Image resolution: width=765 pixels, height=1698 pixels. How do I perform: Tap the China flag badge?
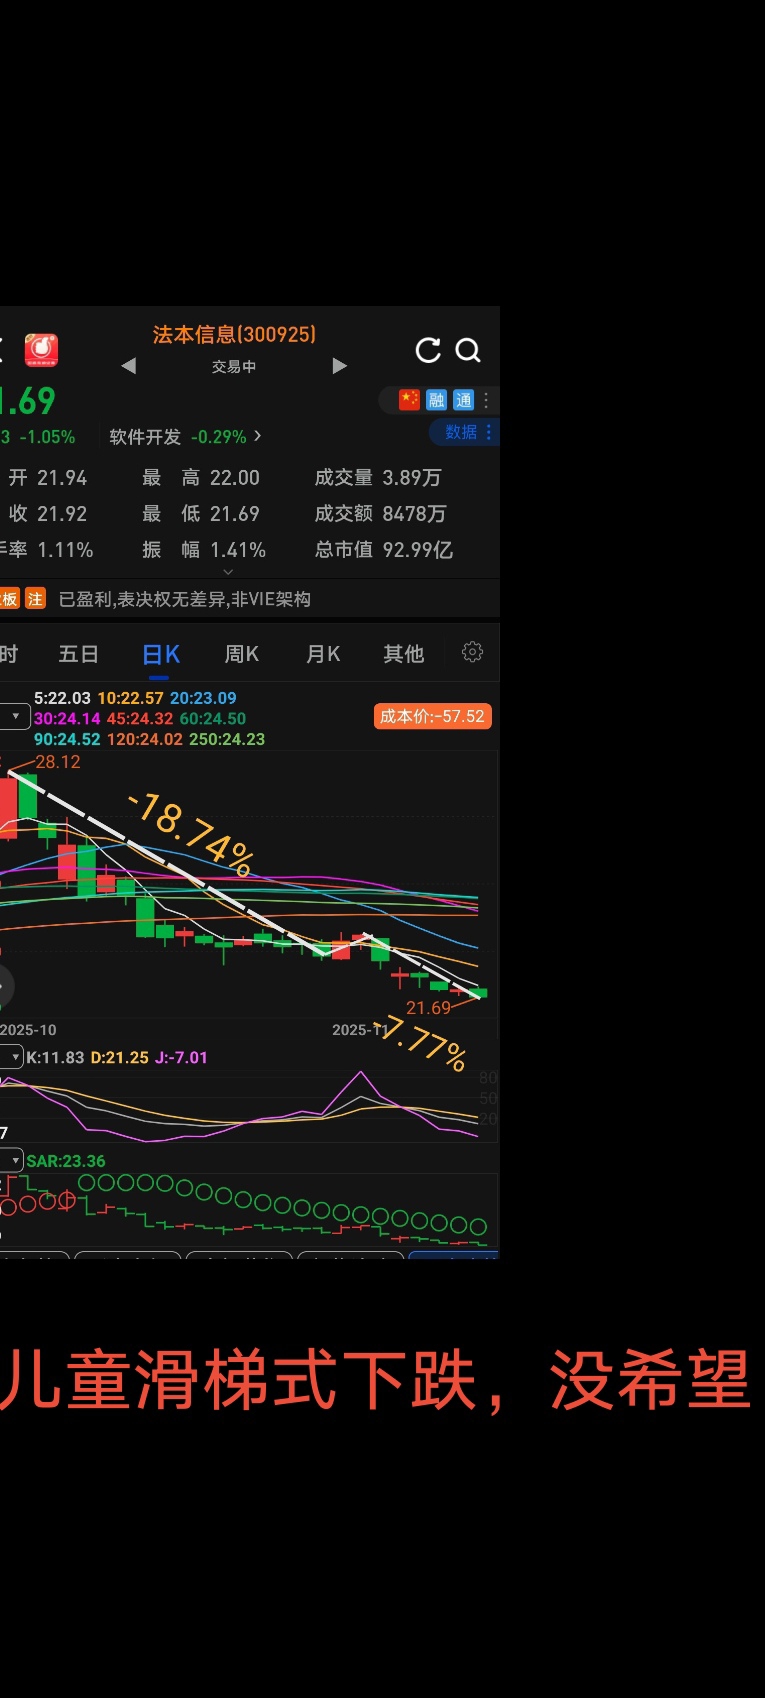(409, 400)
